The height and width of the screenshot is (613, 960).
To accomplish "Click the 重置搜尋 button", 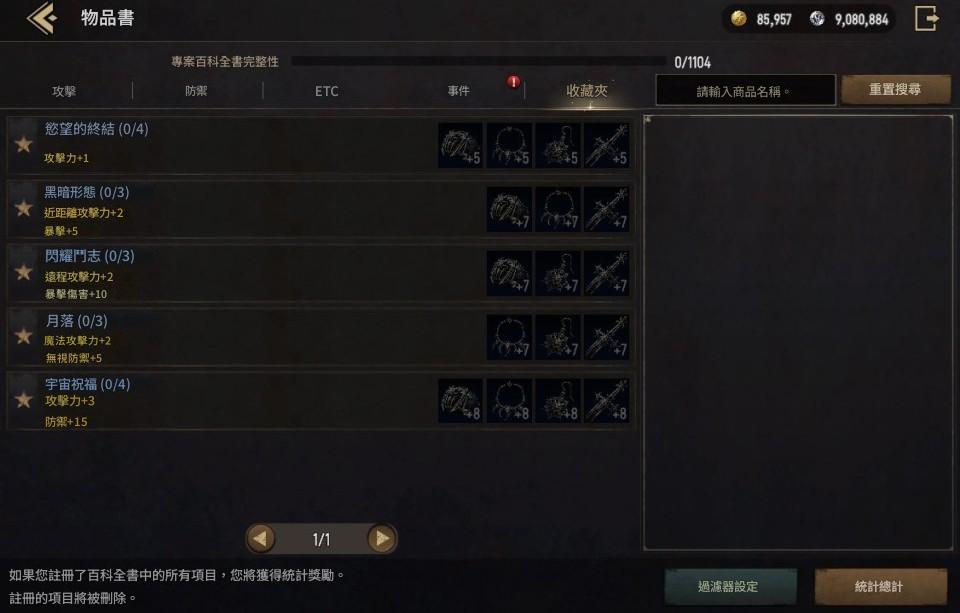I will click(x=895, y=90).
